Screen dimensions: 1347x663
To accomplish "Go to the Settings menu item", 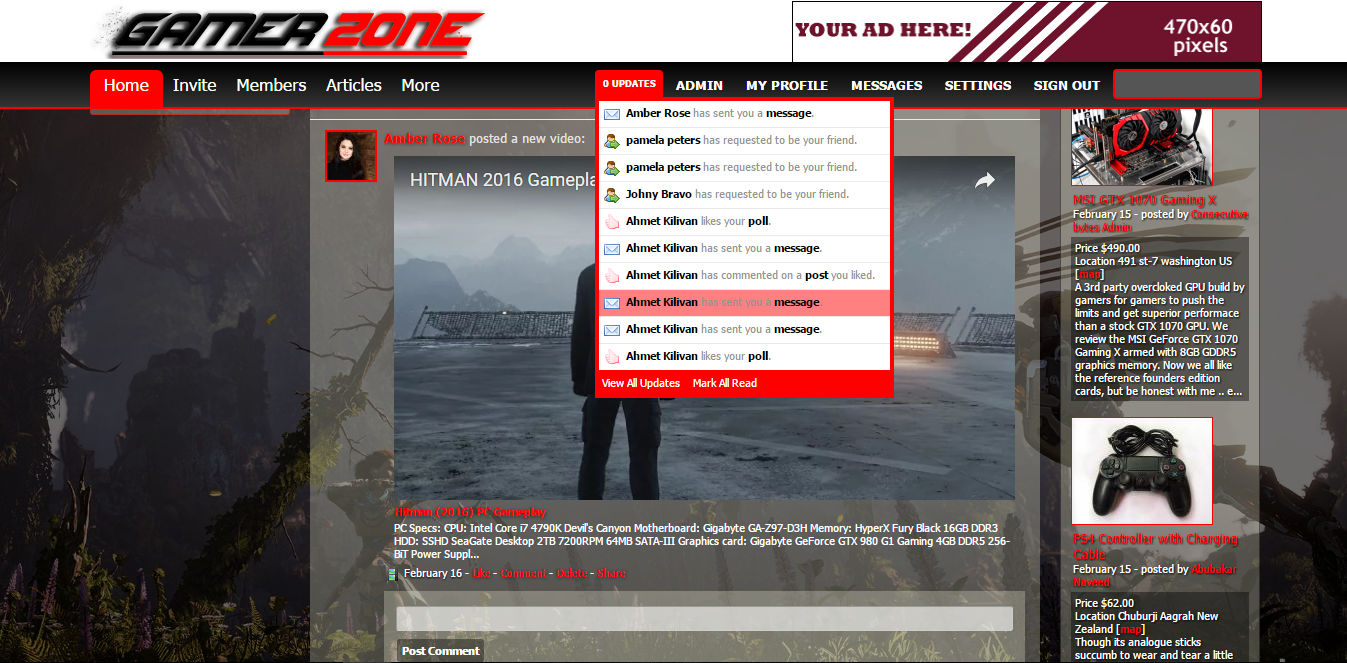I will (977, 86).
